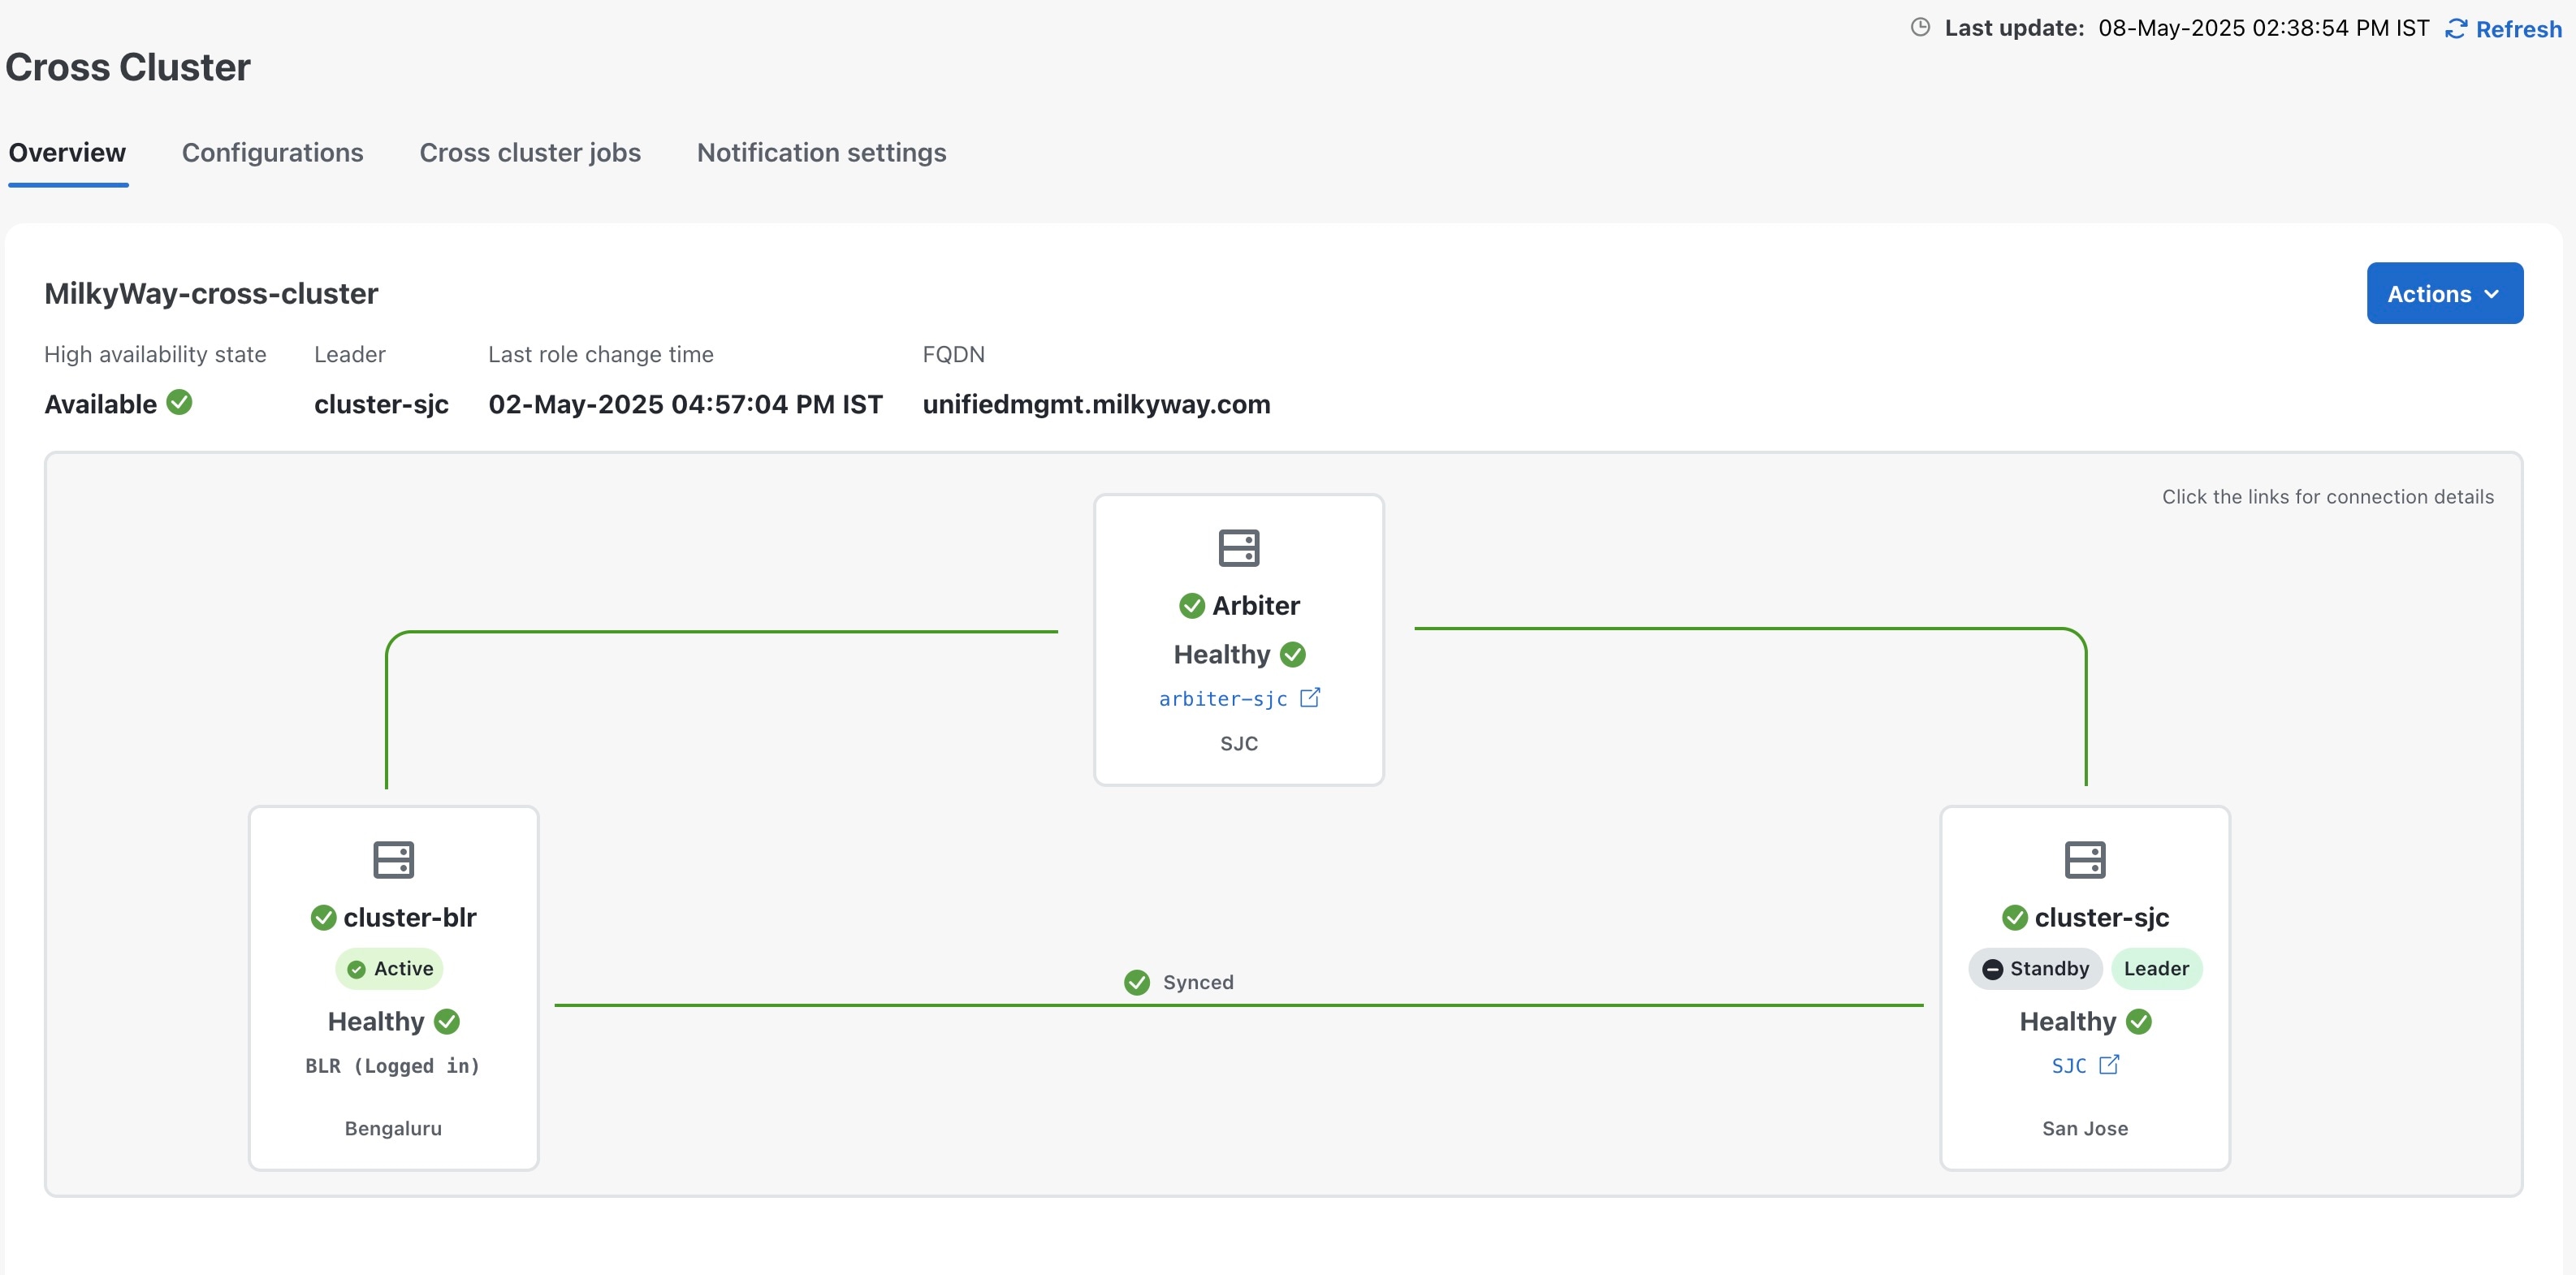Click the Standby minus icon in cluster-sjc
2576x1275 pixels.
pyautogui.click(x=1992, y=969)
